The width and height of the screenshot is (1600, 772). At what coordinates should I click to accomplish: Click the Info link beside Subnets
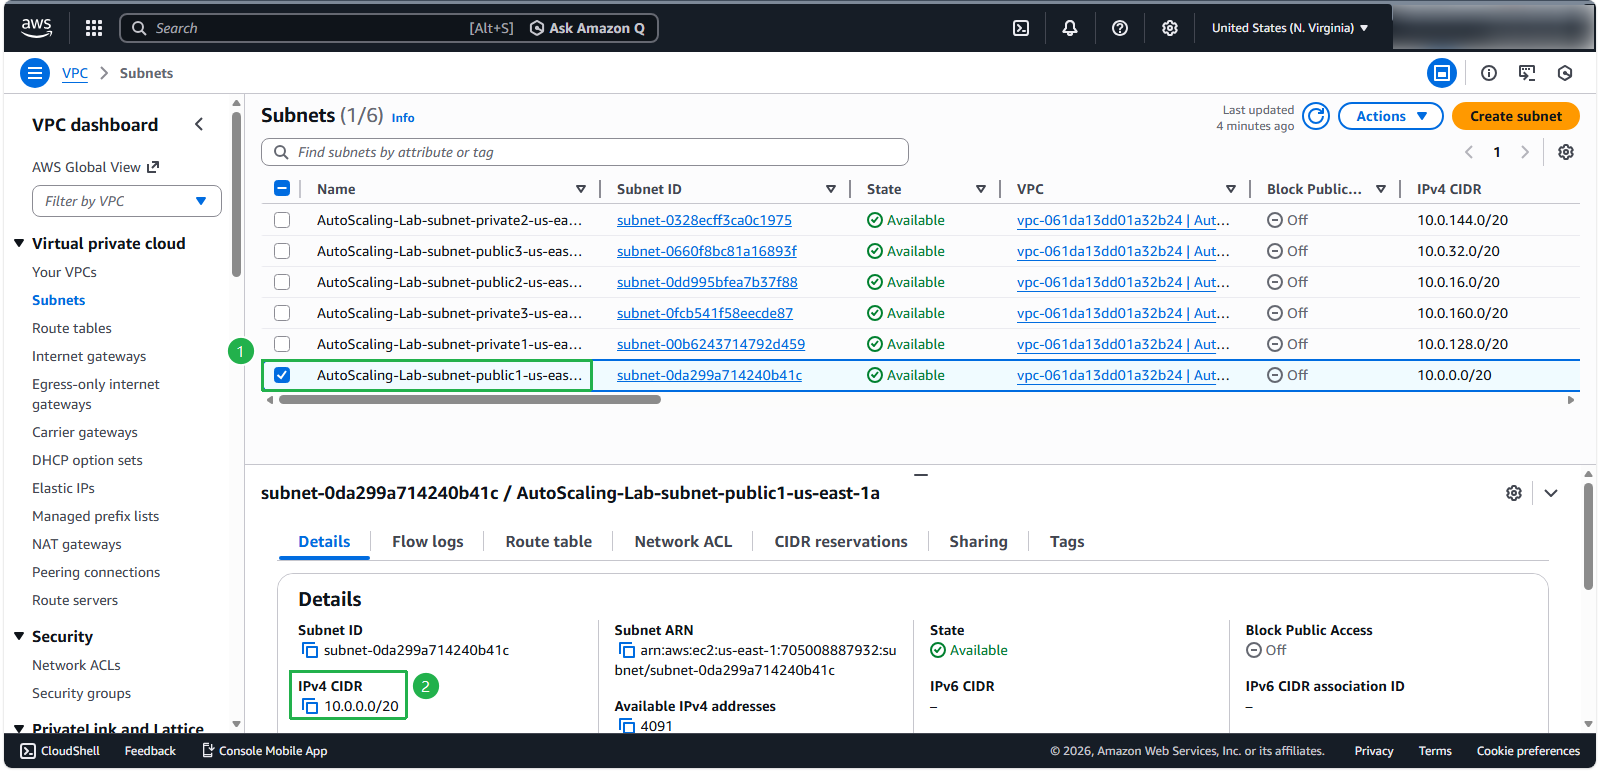(403, 118)
